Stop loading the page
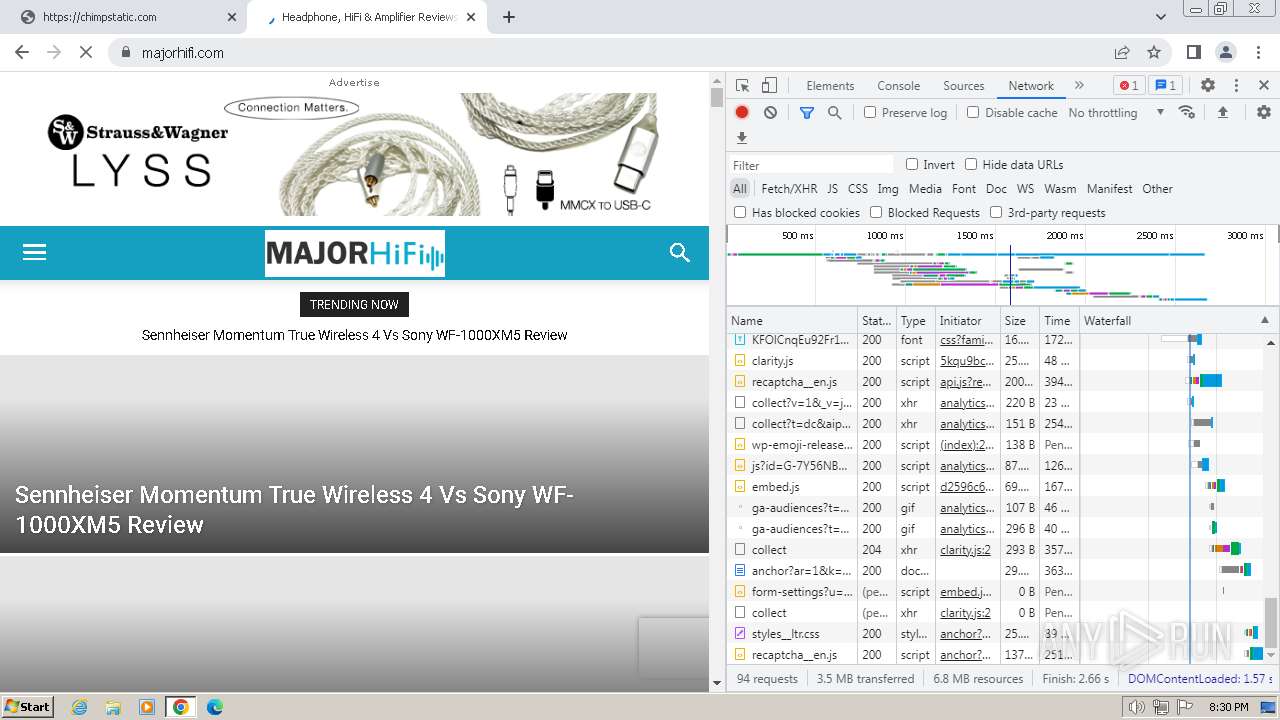The image size is (1280, 720). (86, 52)
